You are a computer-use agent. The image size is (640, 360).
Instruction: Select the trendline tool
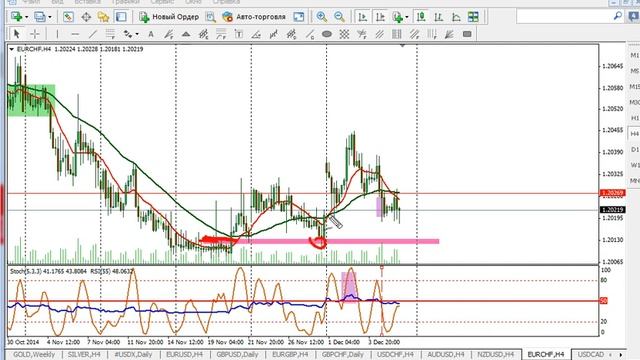93,34
